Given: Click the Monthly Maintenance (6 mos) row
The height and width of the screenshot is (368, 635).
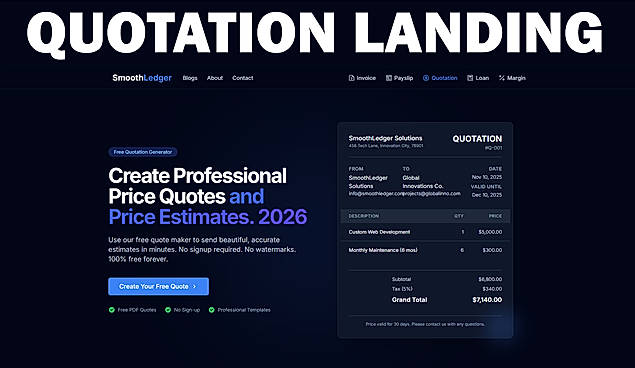Looking at the screenshot, I should pos(425,250).
